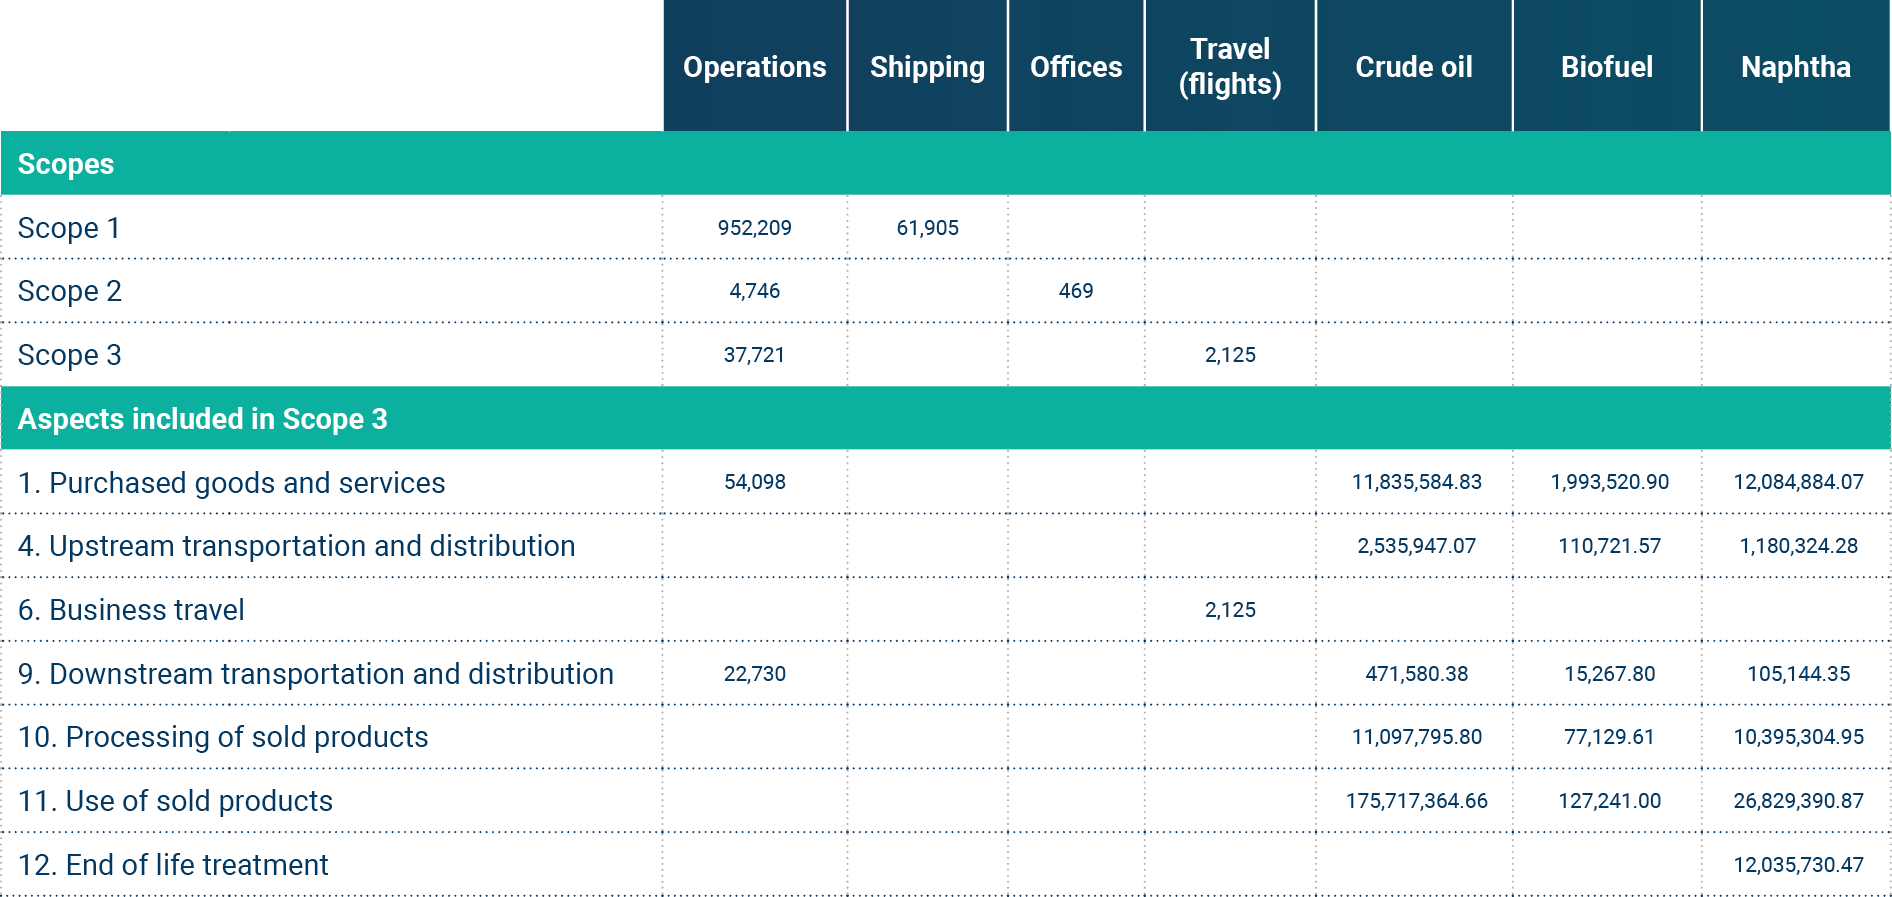The height and width of the screenshot is (897, 1892).
Task: Select the End of life treatment label
Action: pyautogui.click(x=173, y=865)
